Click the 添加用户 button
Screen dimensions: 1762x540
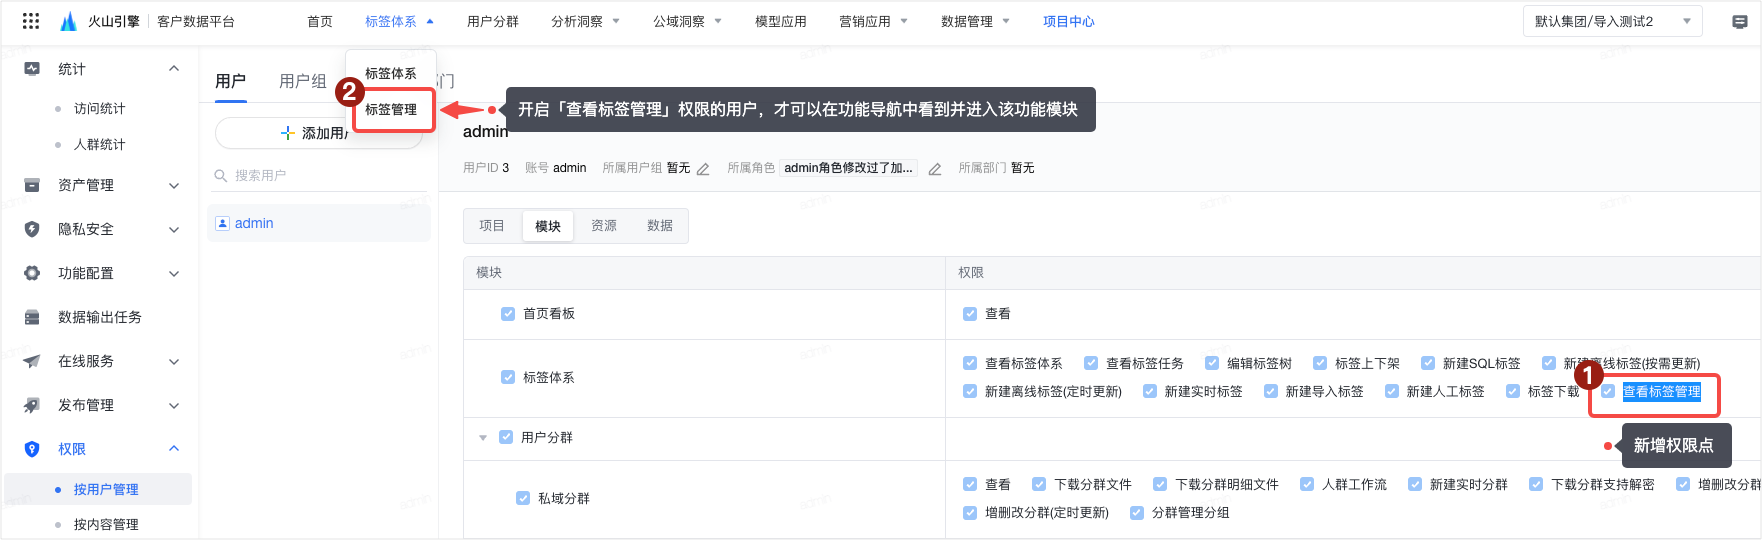pos(315,133)
